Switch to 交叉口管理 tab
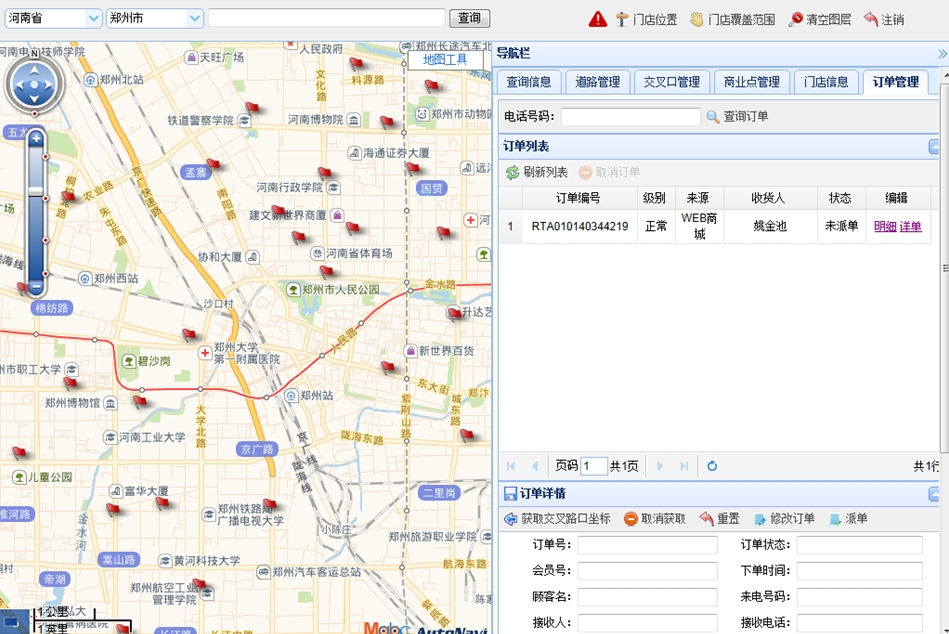 (x=671, y=82)
